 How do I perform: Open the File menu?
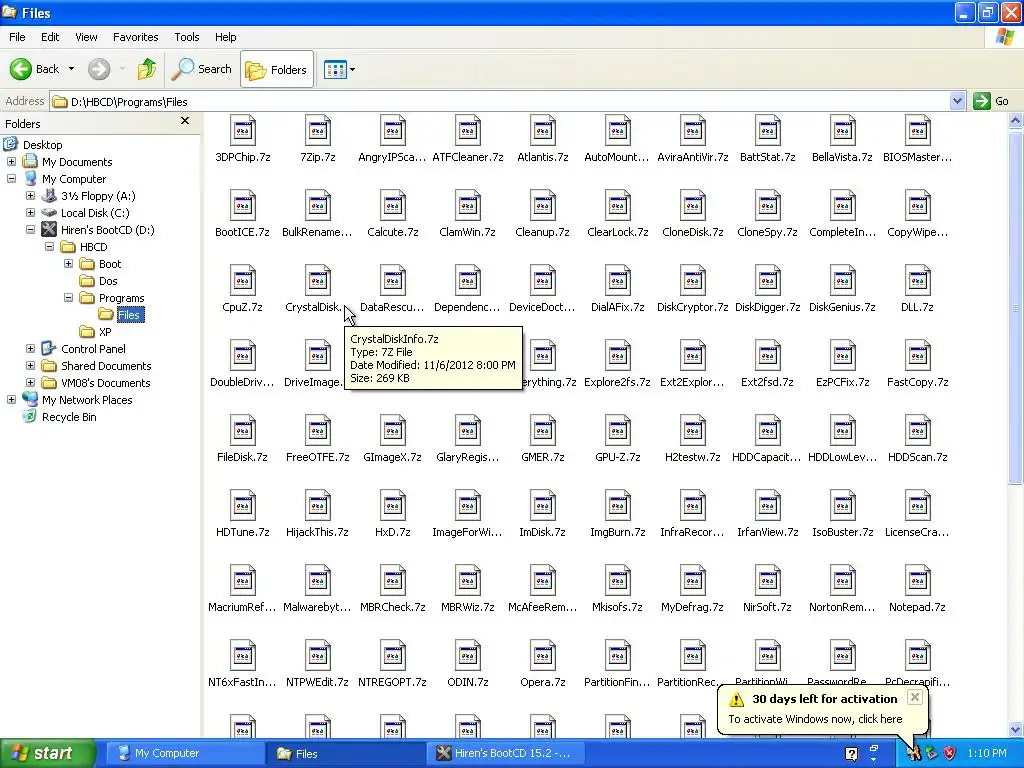tap(17, 37)
